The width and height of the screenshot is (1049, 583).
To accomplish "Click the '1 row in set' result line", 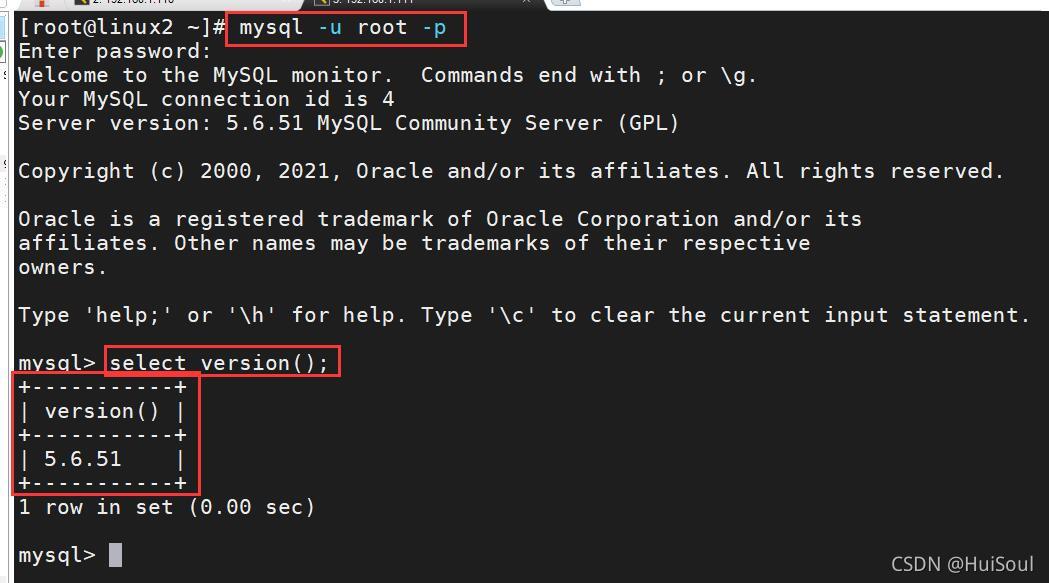I will pyautogui.click(x=166, y=507).
